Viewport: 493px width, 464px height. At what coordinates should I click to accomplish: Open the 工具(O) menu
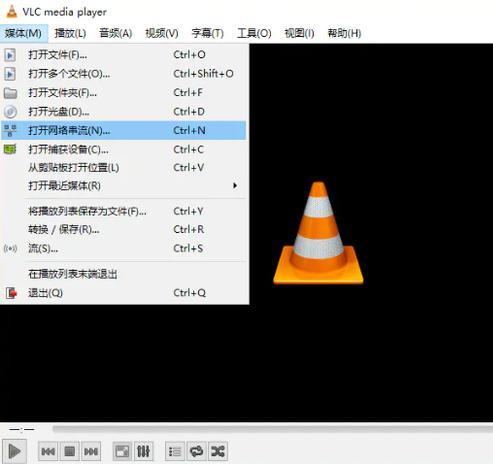point(254,33)
